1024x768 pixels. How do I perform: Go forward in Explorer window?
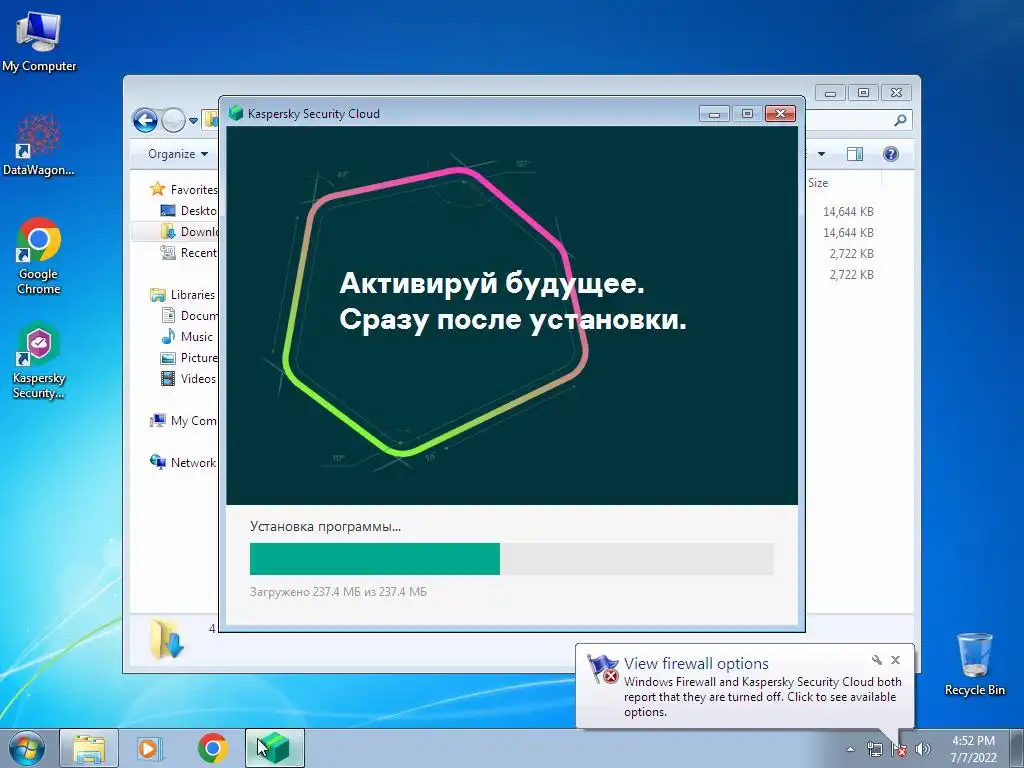(x=173, y=120)
